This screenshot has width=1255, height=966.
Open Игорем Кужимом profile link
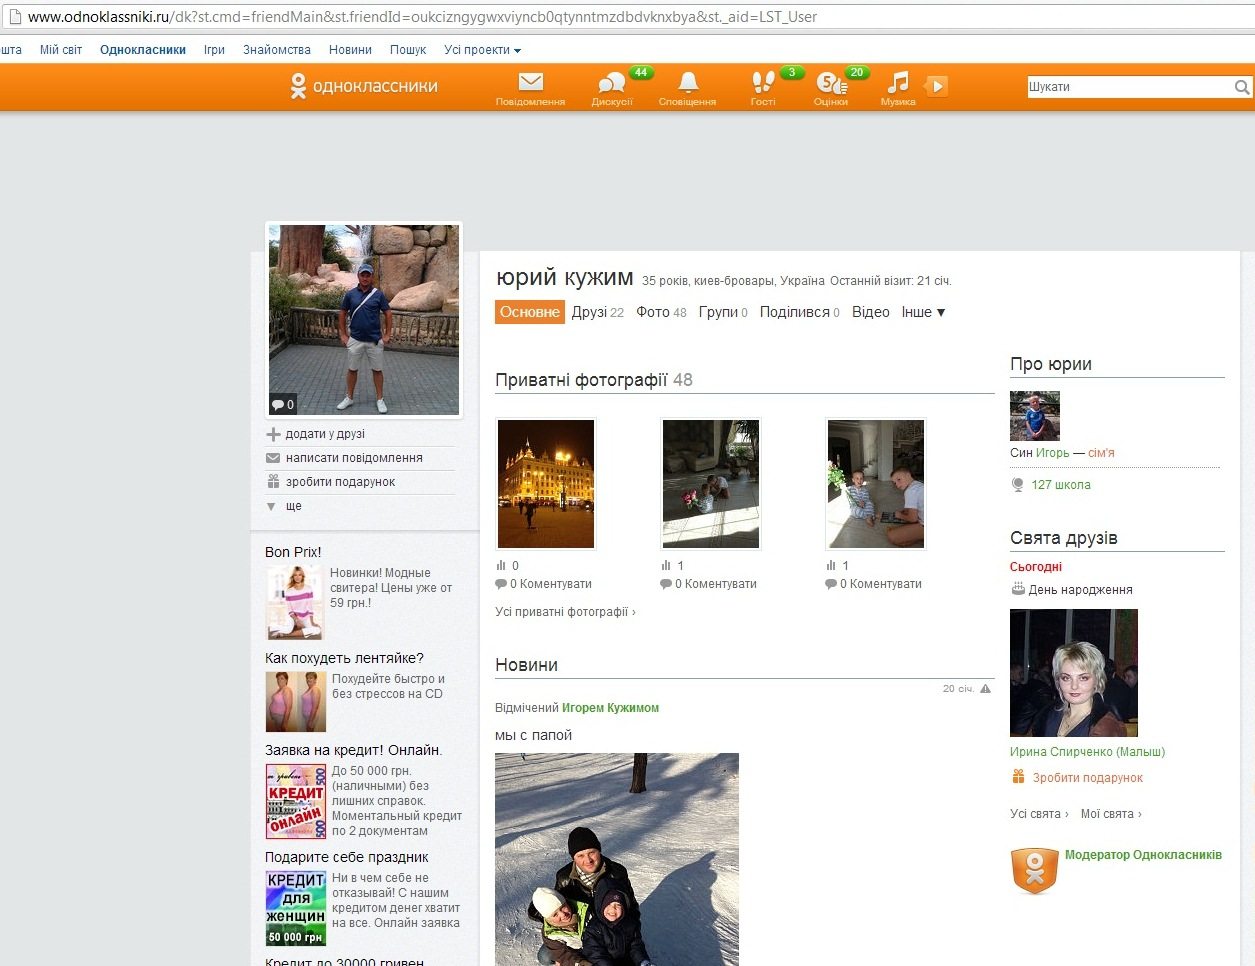click(x=610, y=708)
